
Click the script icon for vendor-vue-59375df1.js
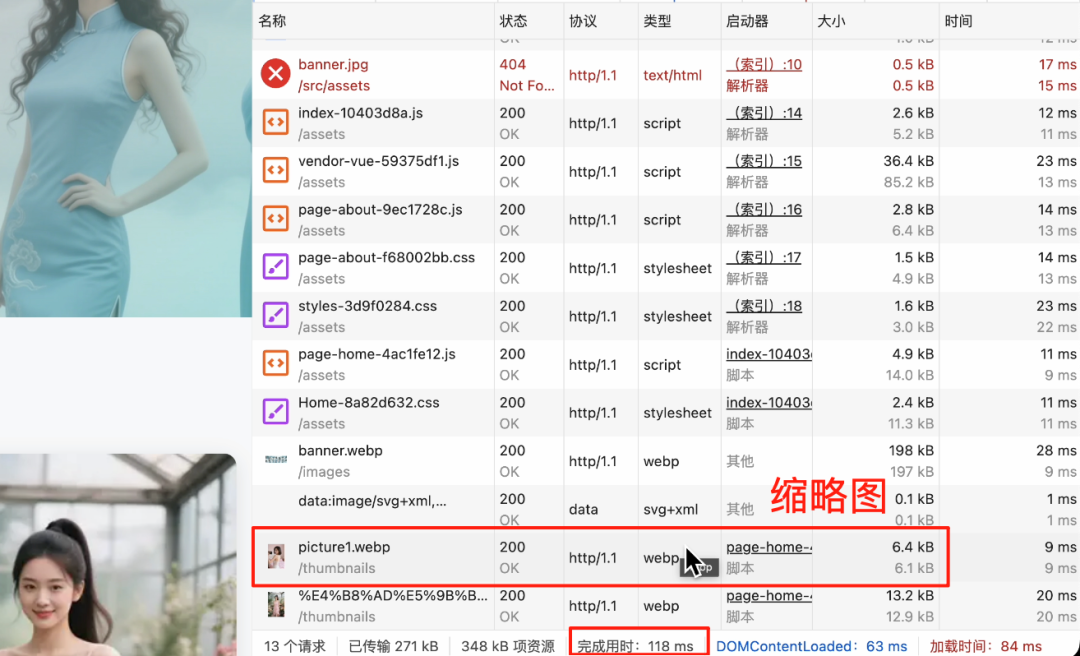(x=275, y=170)
